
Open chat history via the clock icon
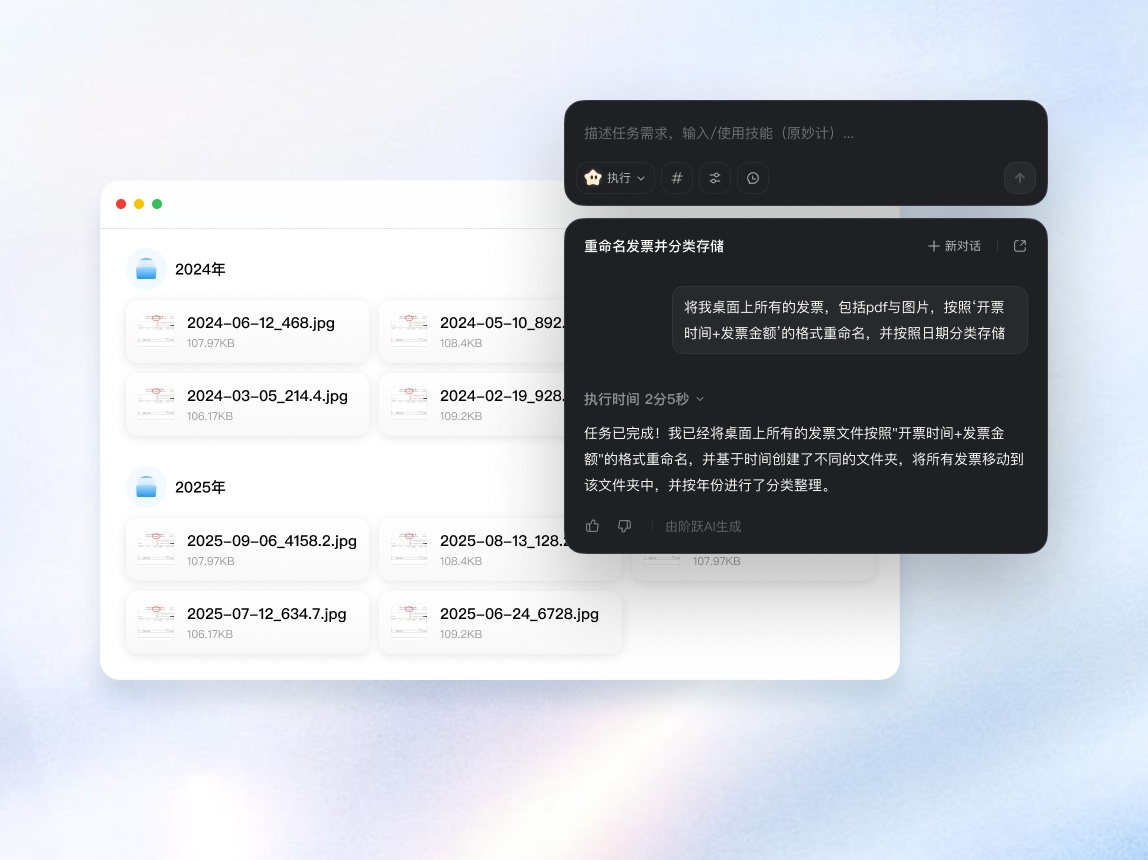pos(753,177)
